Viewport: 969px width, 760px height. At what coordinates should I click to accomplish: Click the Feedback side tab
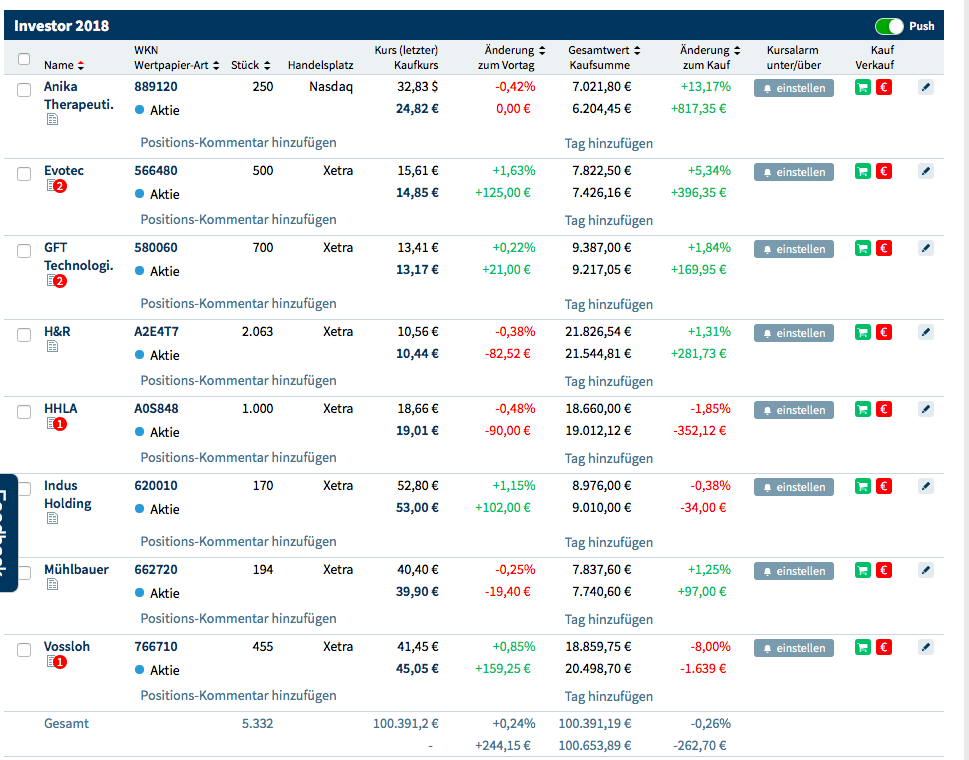(x=7, y=533)
